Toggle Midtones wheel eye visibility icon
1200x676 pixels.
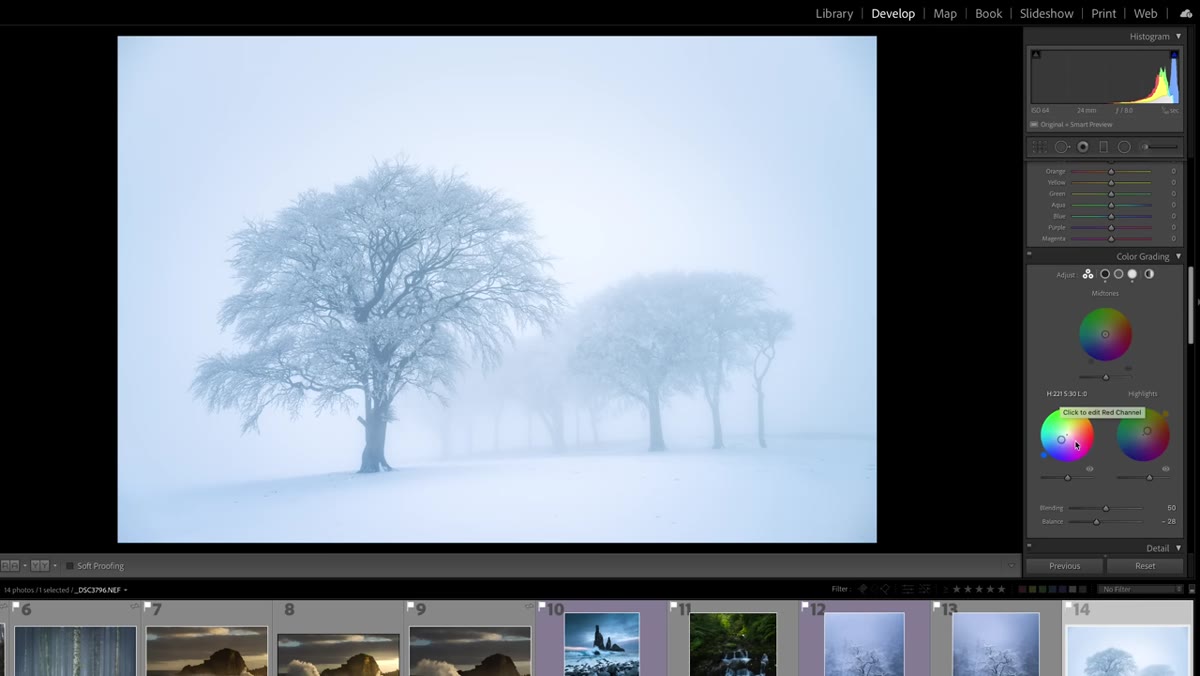click(1128, 368)
